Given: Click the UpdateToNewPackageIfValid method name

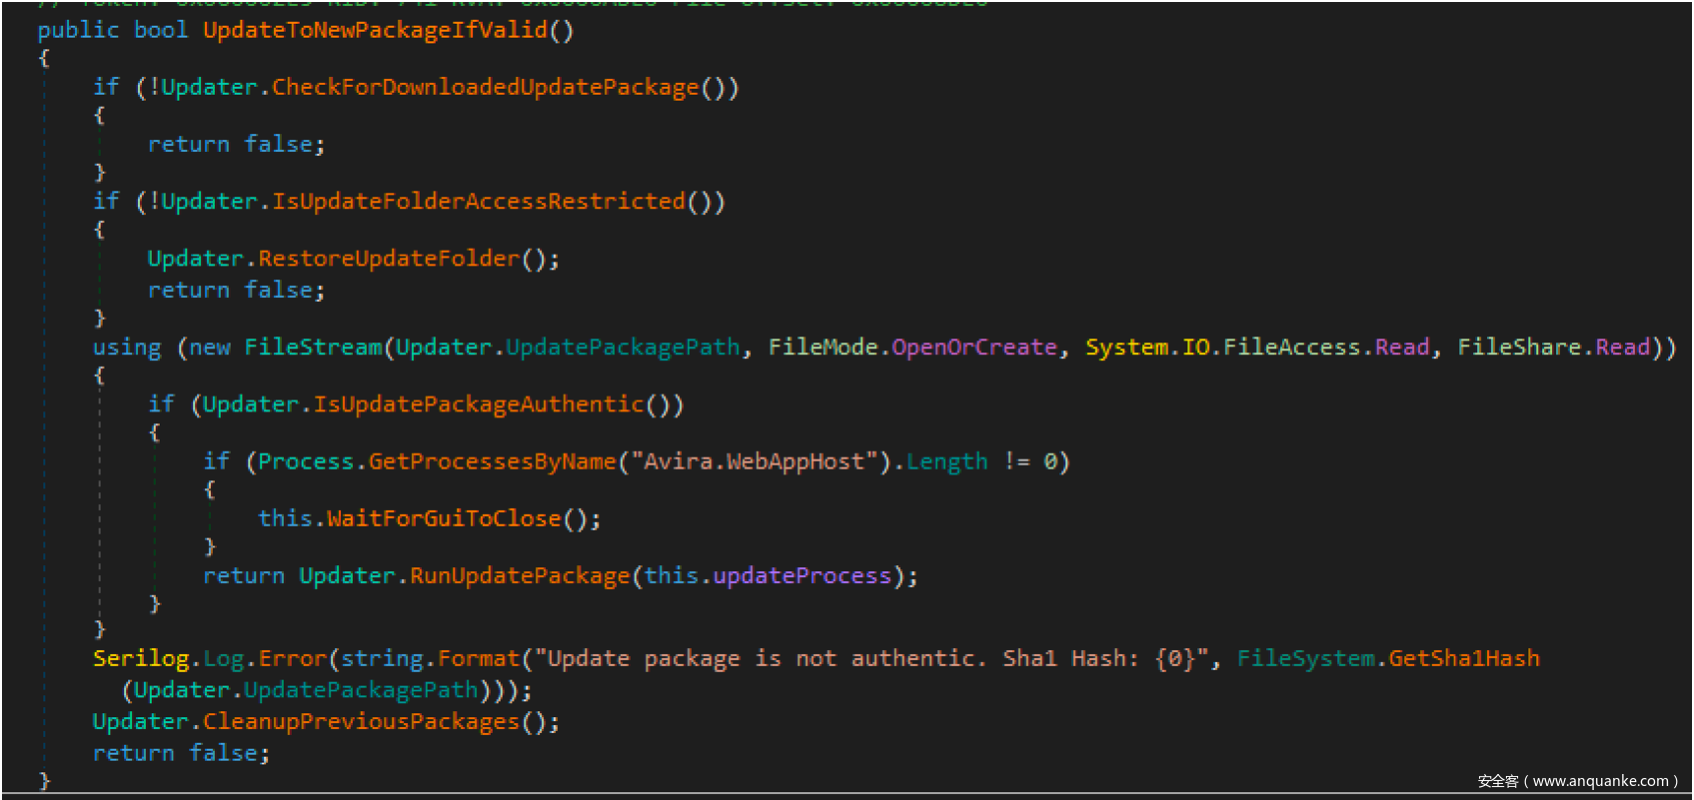Looking at the screenshot, I should tap(375, 30).
